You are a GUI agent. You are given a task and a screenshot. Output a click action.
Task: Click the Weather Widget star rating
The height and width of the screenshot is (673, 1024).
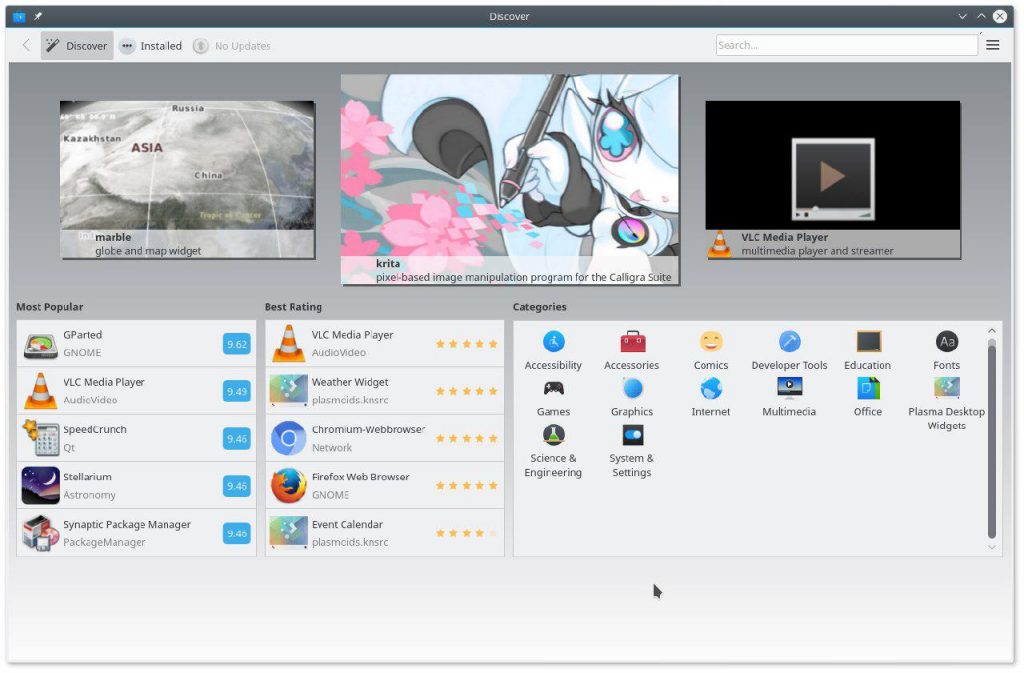click(x=467, y=391)
